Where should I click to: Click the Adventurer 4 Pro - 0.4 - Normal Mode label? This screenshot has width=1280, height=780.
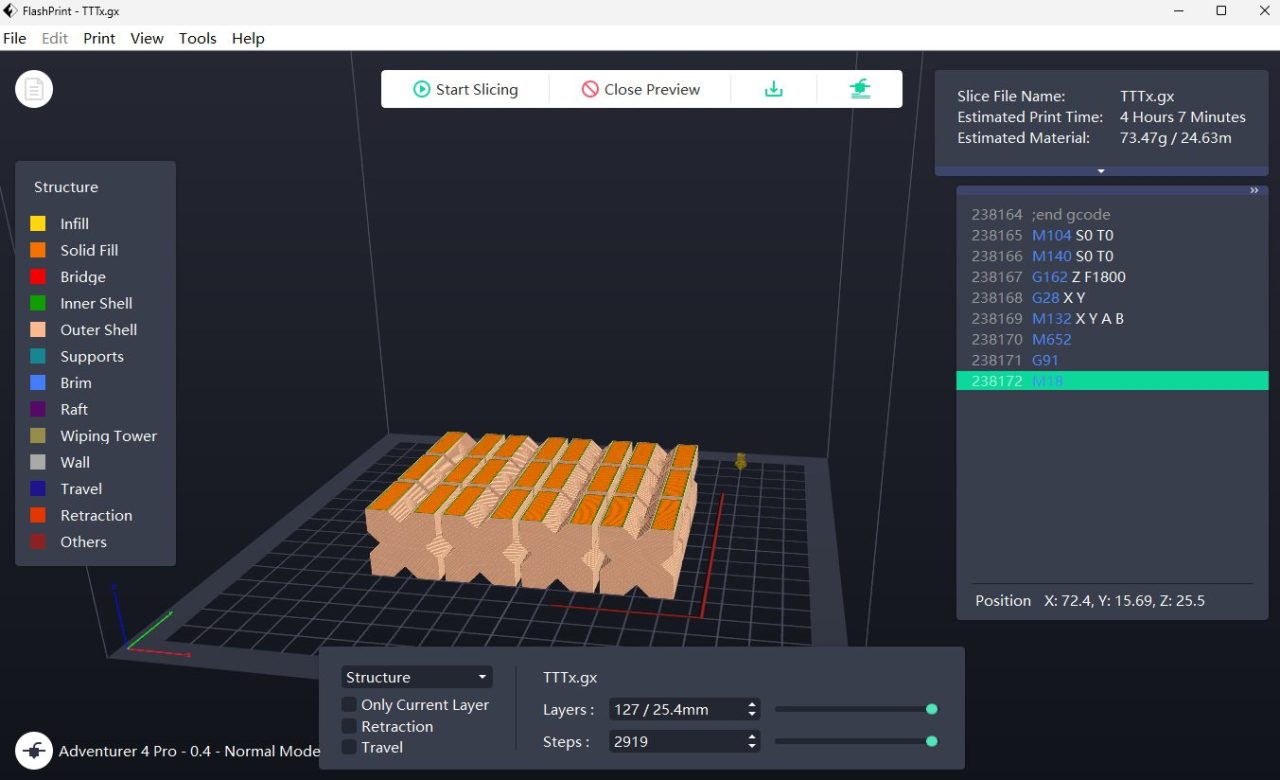[x=189, y=751]
